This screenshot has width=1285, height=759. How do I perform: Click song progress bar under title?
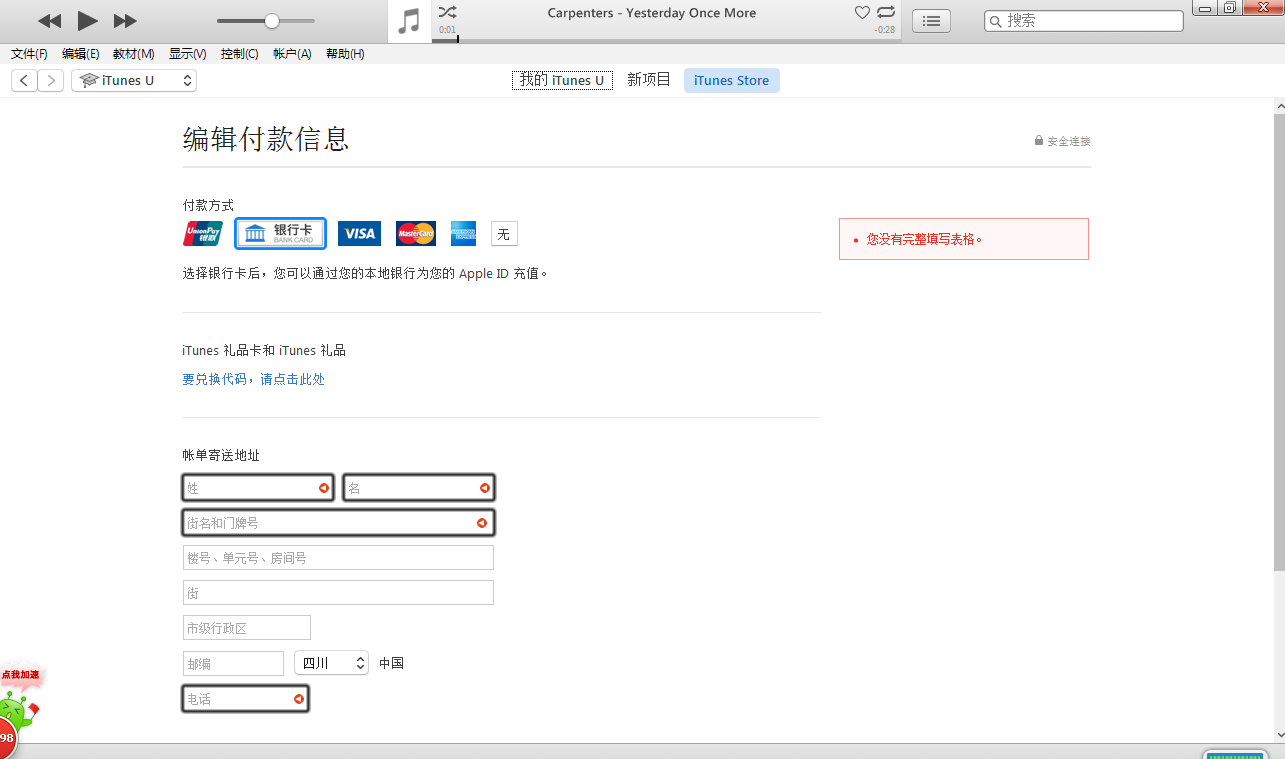click(x=666, y=41)
